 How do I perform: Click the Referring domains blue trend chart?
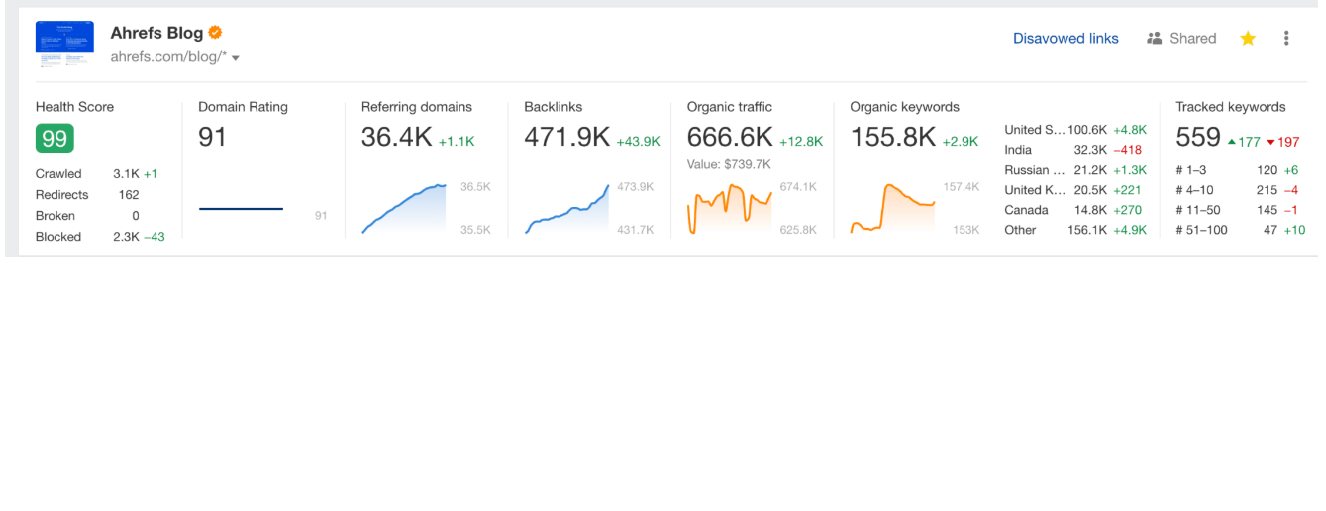click(404, 208)
